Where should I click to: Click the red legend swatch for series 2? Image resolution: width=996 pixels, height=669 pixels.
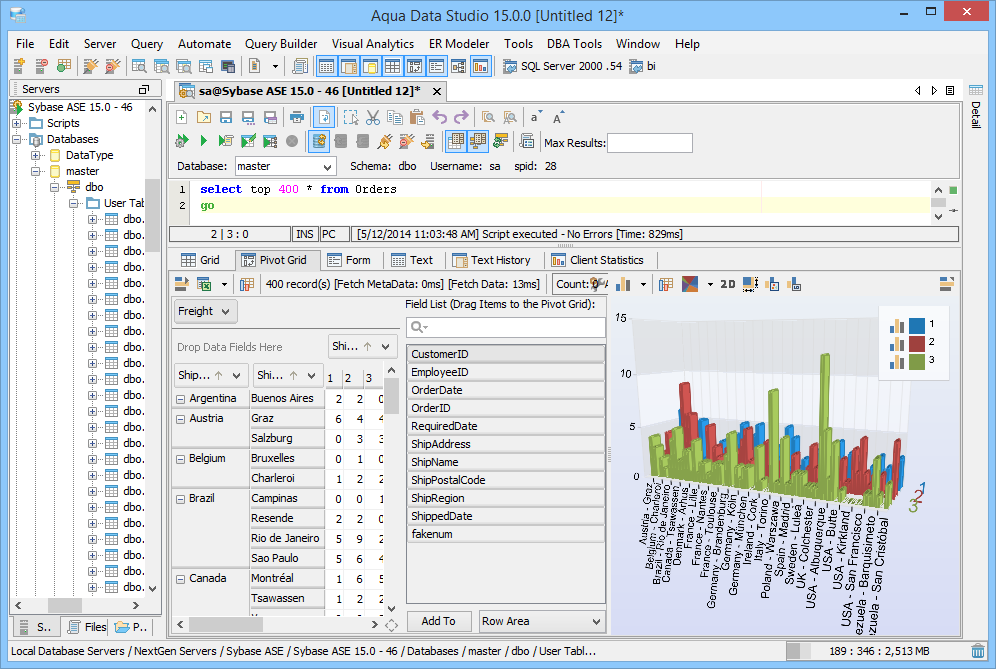coord(917,343)
